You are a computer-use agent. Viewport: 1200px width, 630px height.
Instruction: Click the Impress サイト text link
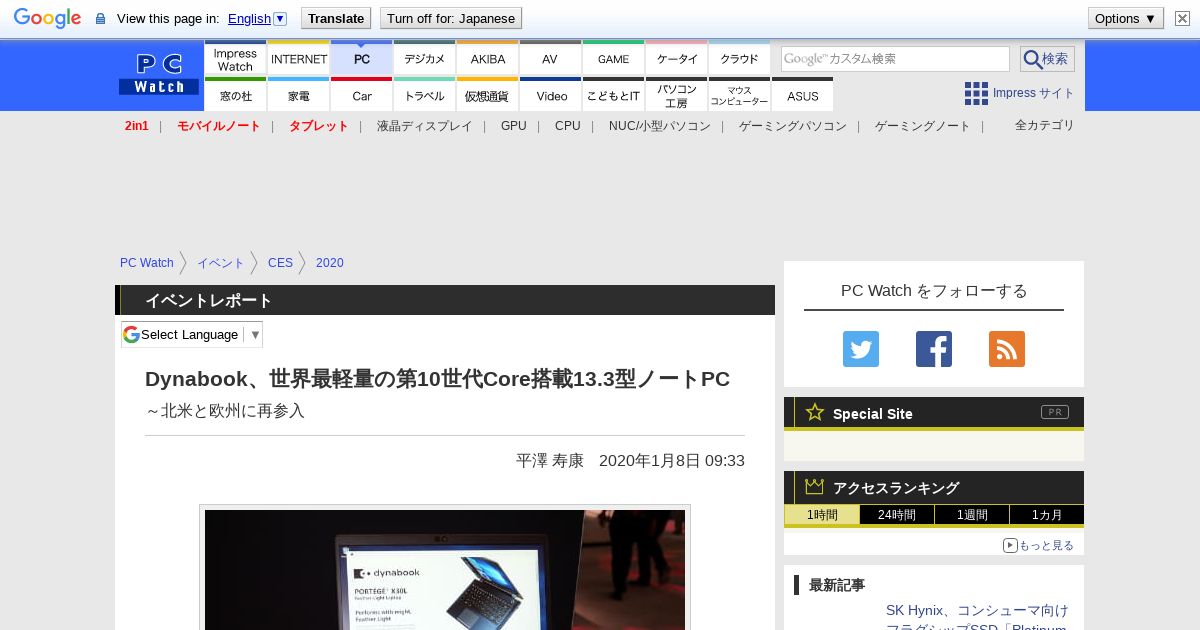[1034, 93]
